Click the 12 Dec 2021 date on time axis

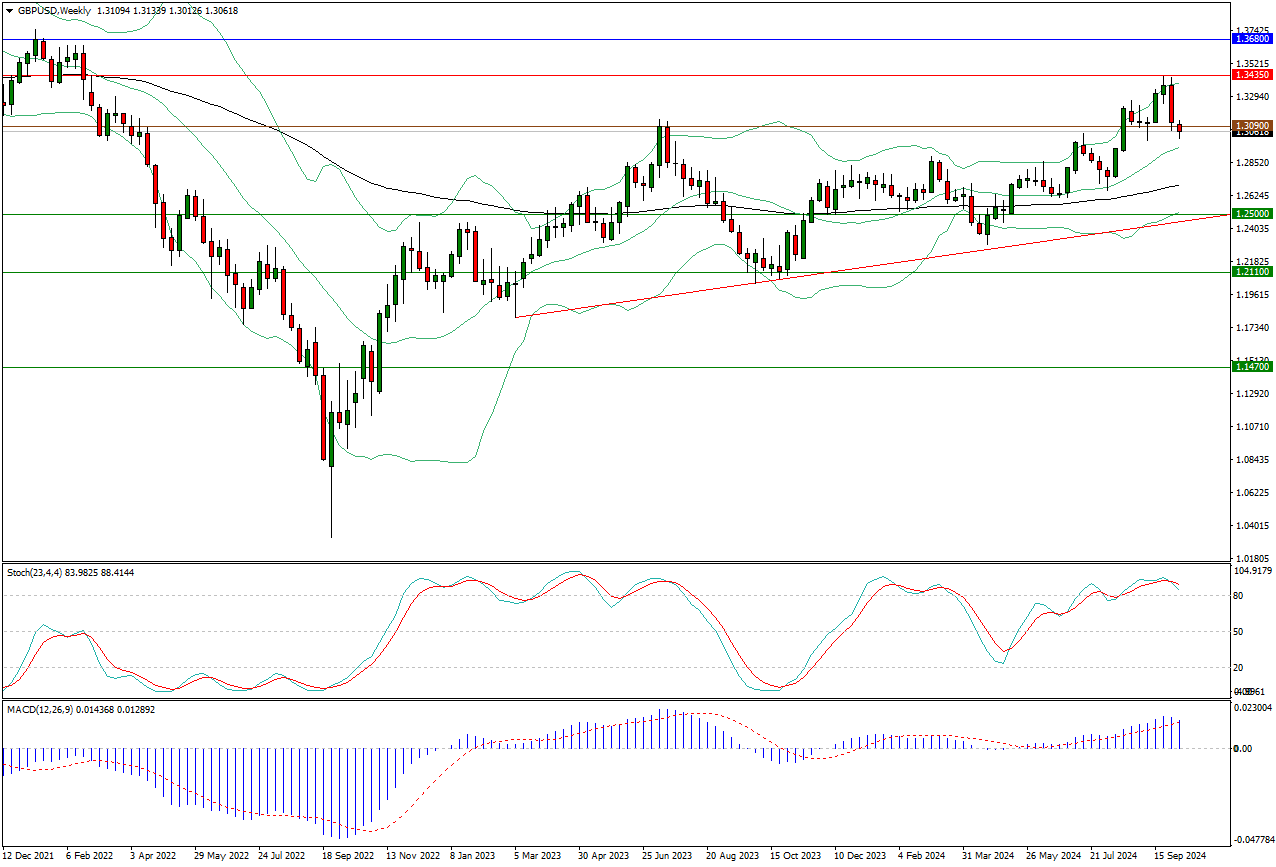tap(28, 857)
